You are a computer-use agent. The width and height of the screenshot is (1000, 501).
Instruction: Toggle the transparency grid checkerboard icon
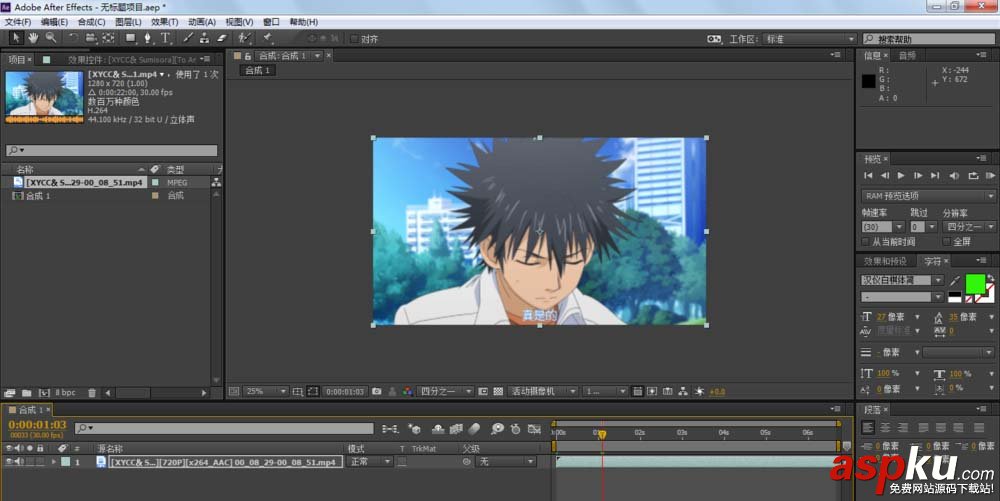pyautogui.click(x=498, y=391)
